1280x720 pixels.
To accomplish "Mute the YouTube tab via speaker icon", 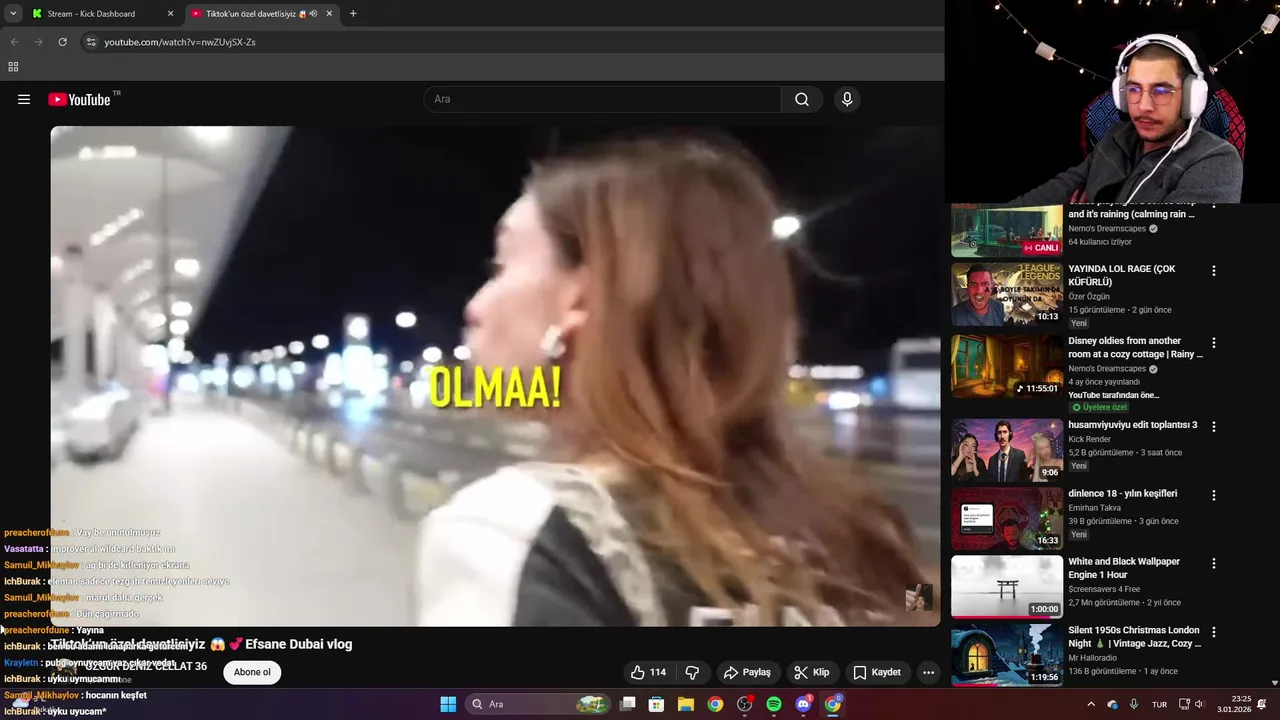I will pos(313,14).
